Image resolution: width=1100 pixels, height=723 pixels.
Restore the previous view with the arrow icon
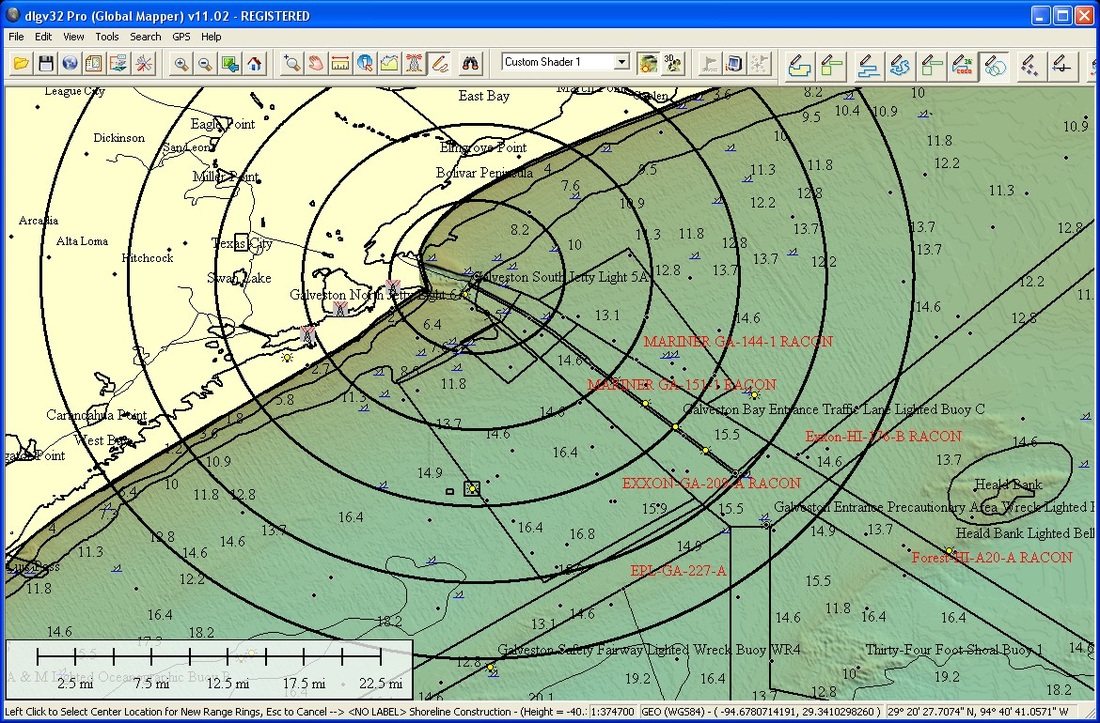click(229, 64)
